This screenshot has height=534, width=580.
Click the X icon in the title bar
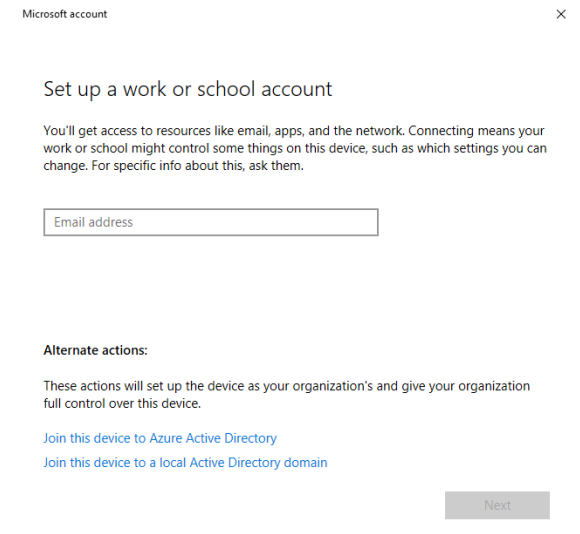tap(561, 14)
